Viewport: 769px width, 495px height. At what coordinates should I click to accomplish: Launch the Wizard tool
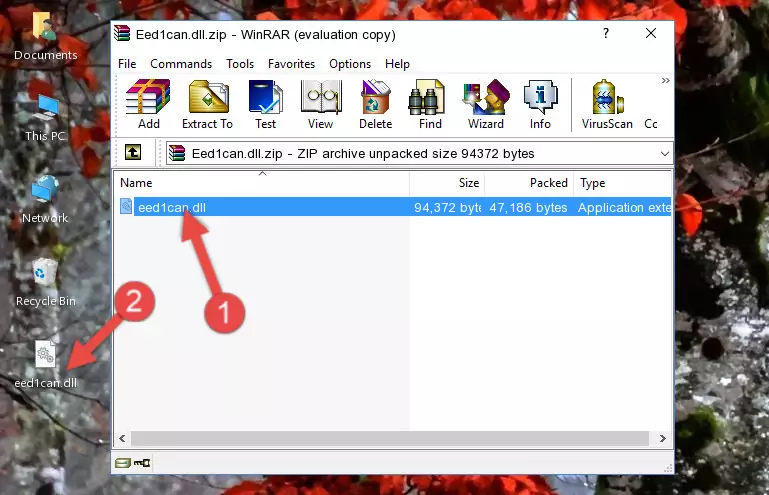(x=486, y=104)
